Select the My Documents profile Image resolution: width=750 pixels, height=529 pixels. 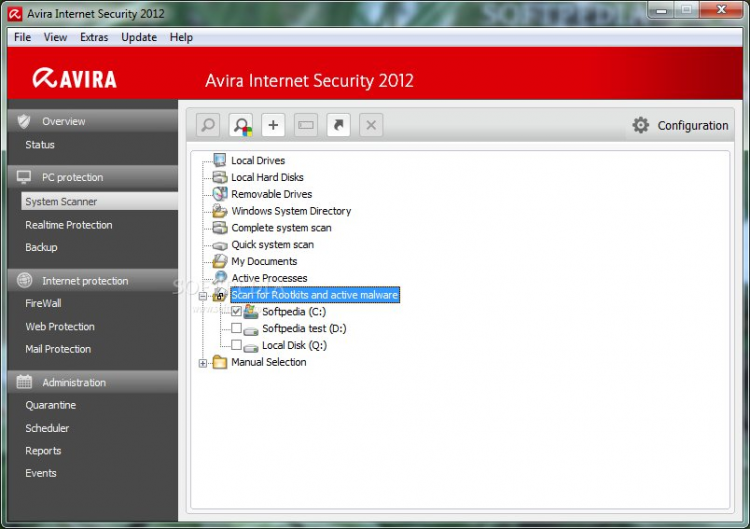click(x=264, y=261)
